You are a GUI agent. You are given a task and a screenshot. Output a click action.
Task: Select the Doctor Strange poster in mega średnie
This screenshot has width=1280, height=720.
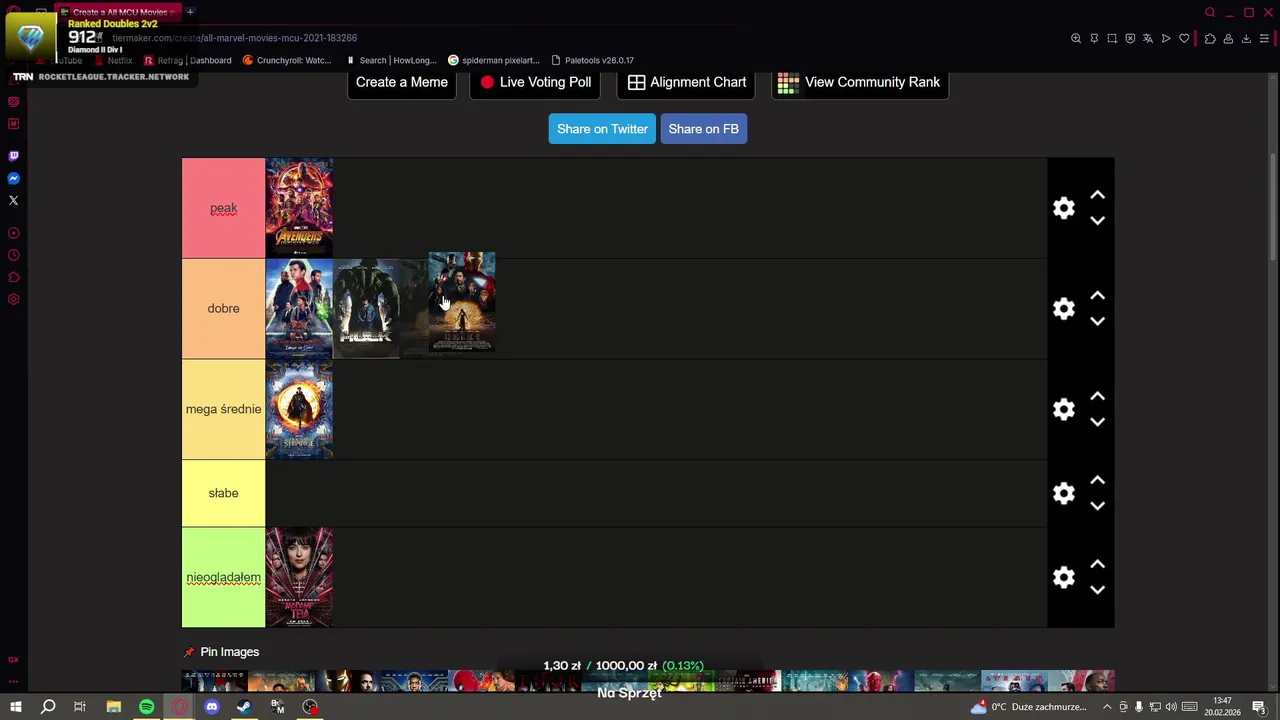click(299, 409)
